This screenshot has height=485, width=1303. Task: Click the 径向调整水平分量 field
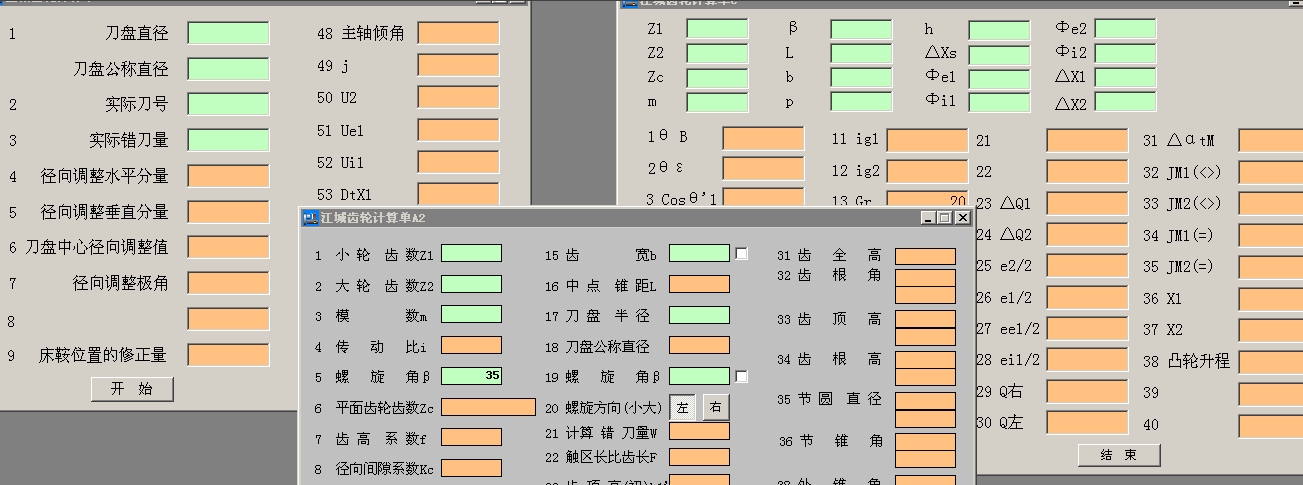[228, 176]
